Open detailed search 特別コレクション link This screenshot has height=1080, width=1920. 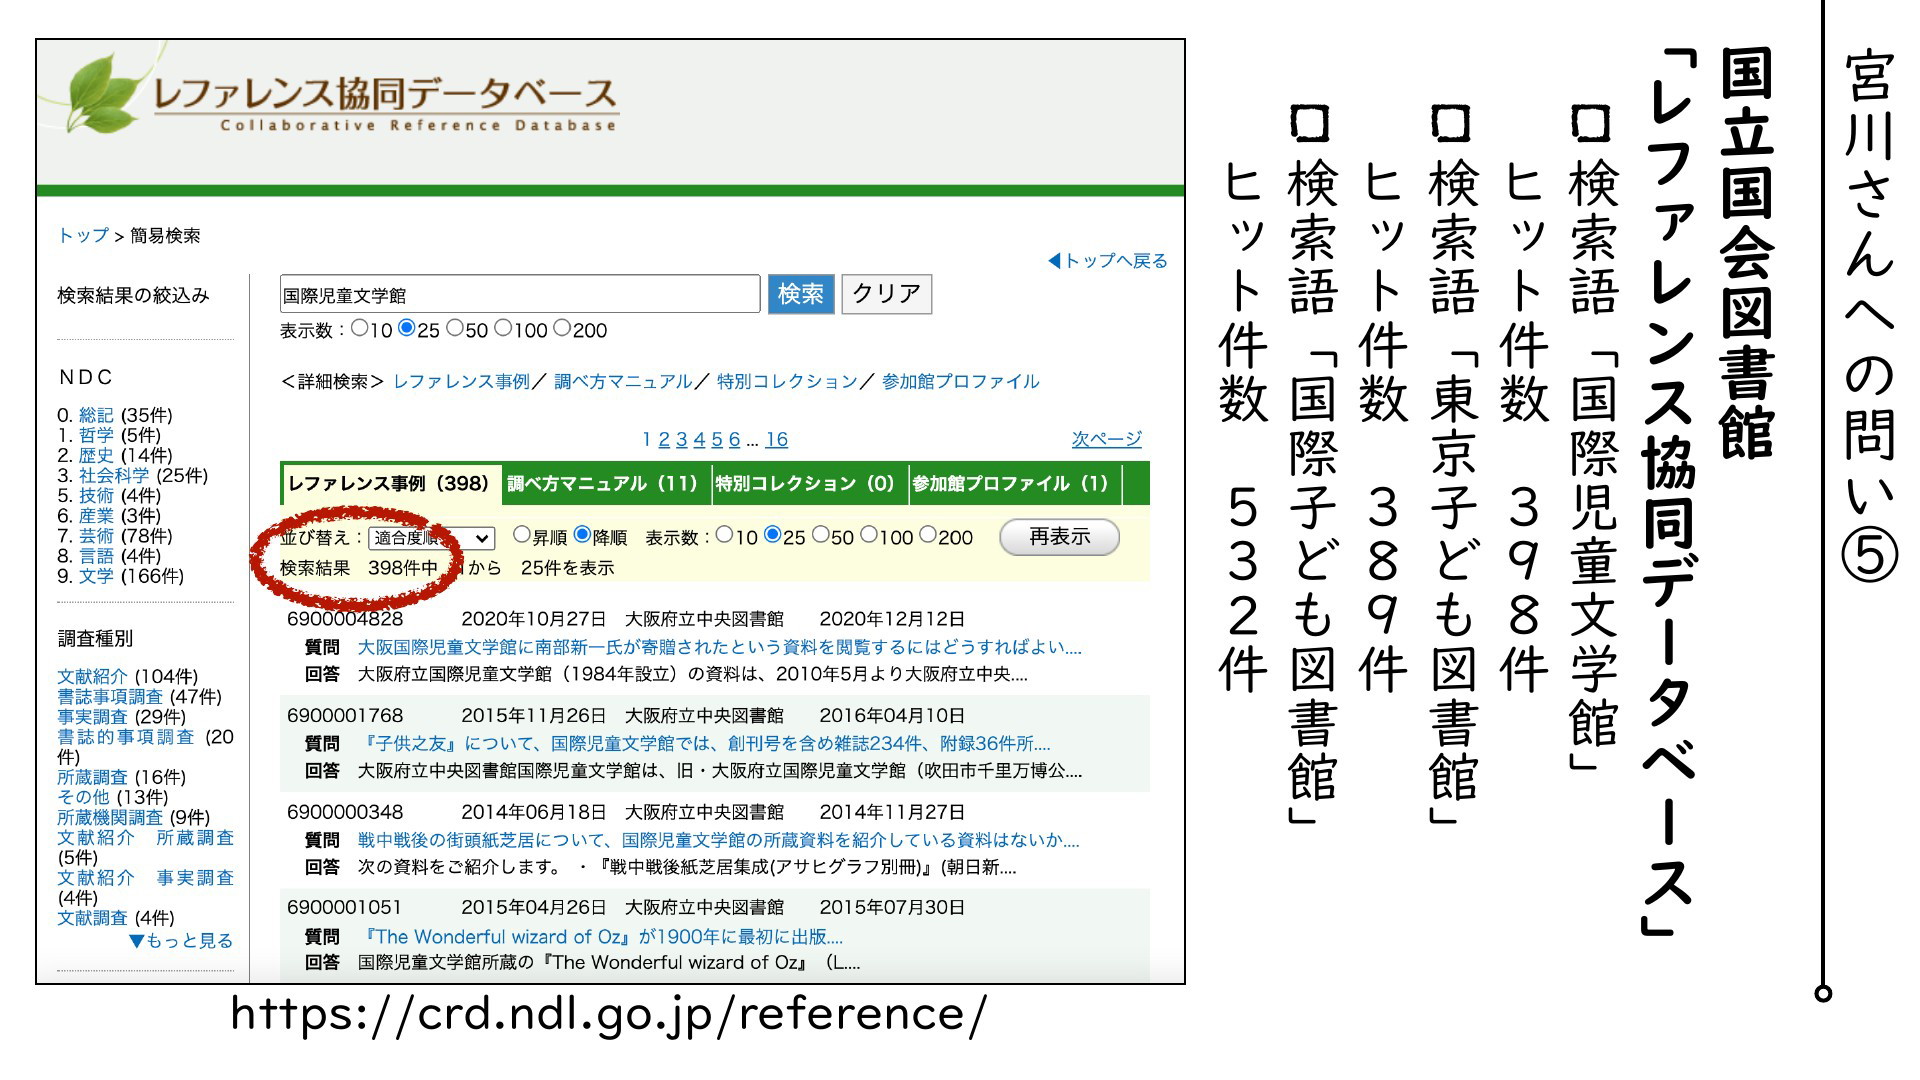787,382
